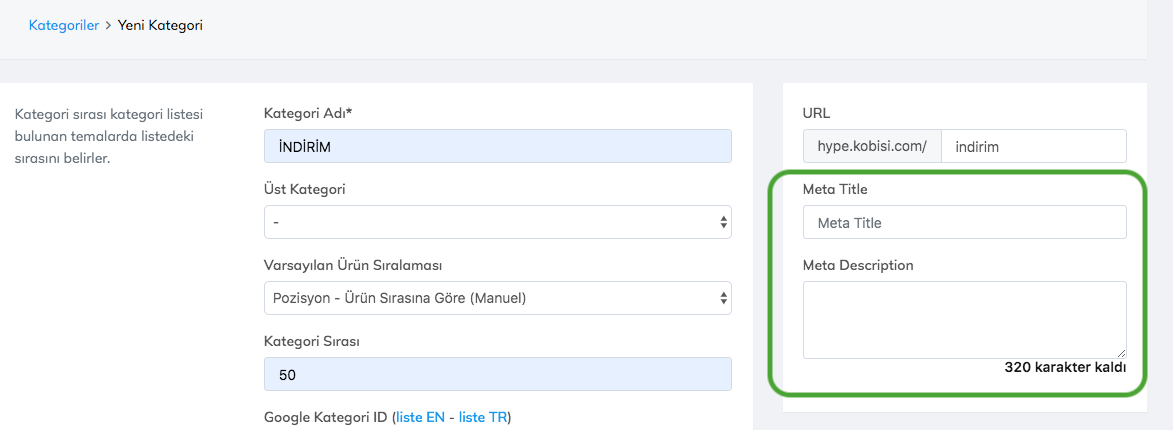Grab the Meta Description resize handle
1173x430 pixels.
pyautogui.click(x=1121, y=352)
